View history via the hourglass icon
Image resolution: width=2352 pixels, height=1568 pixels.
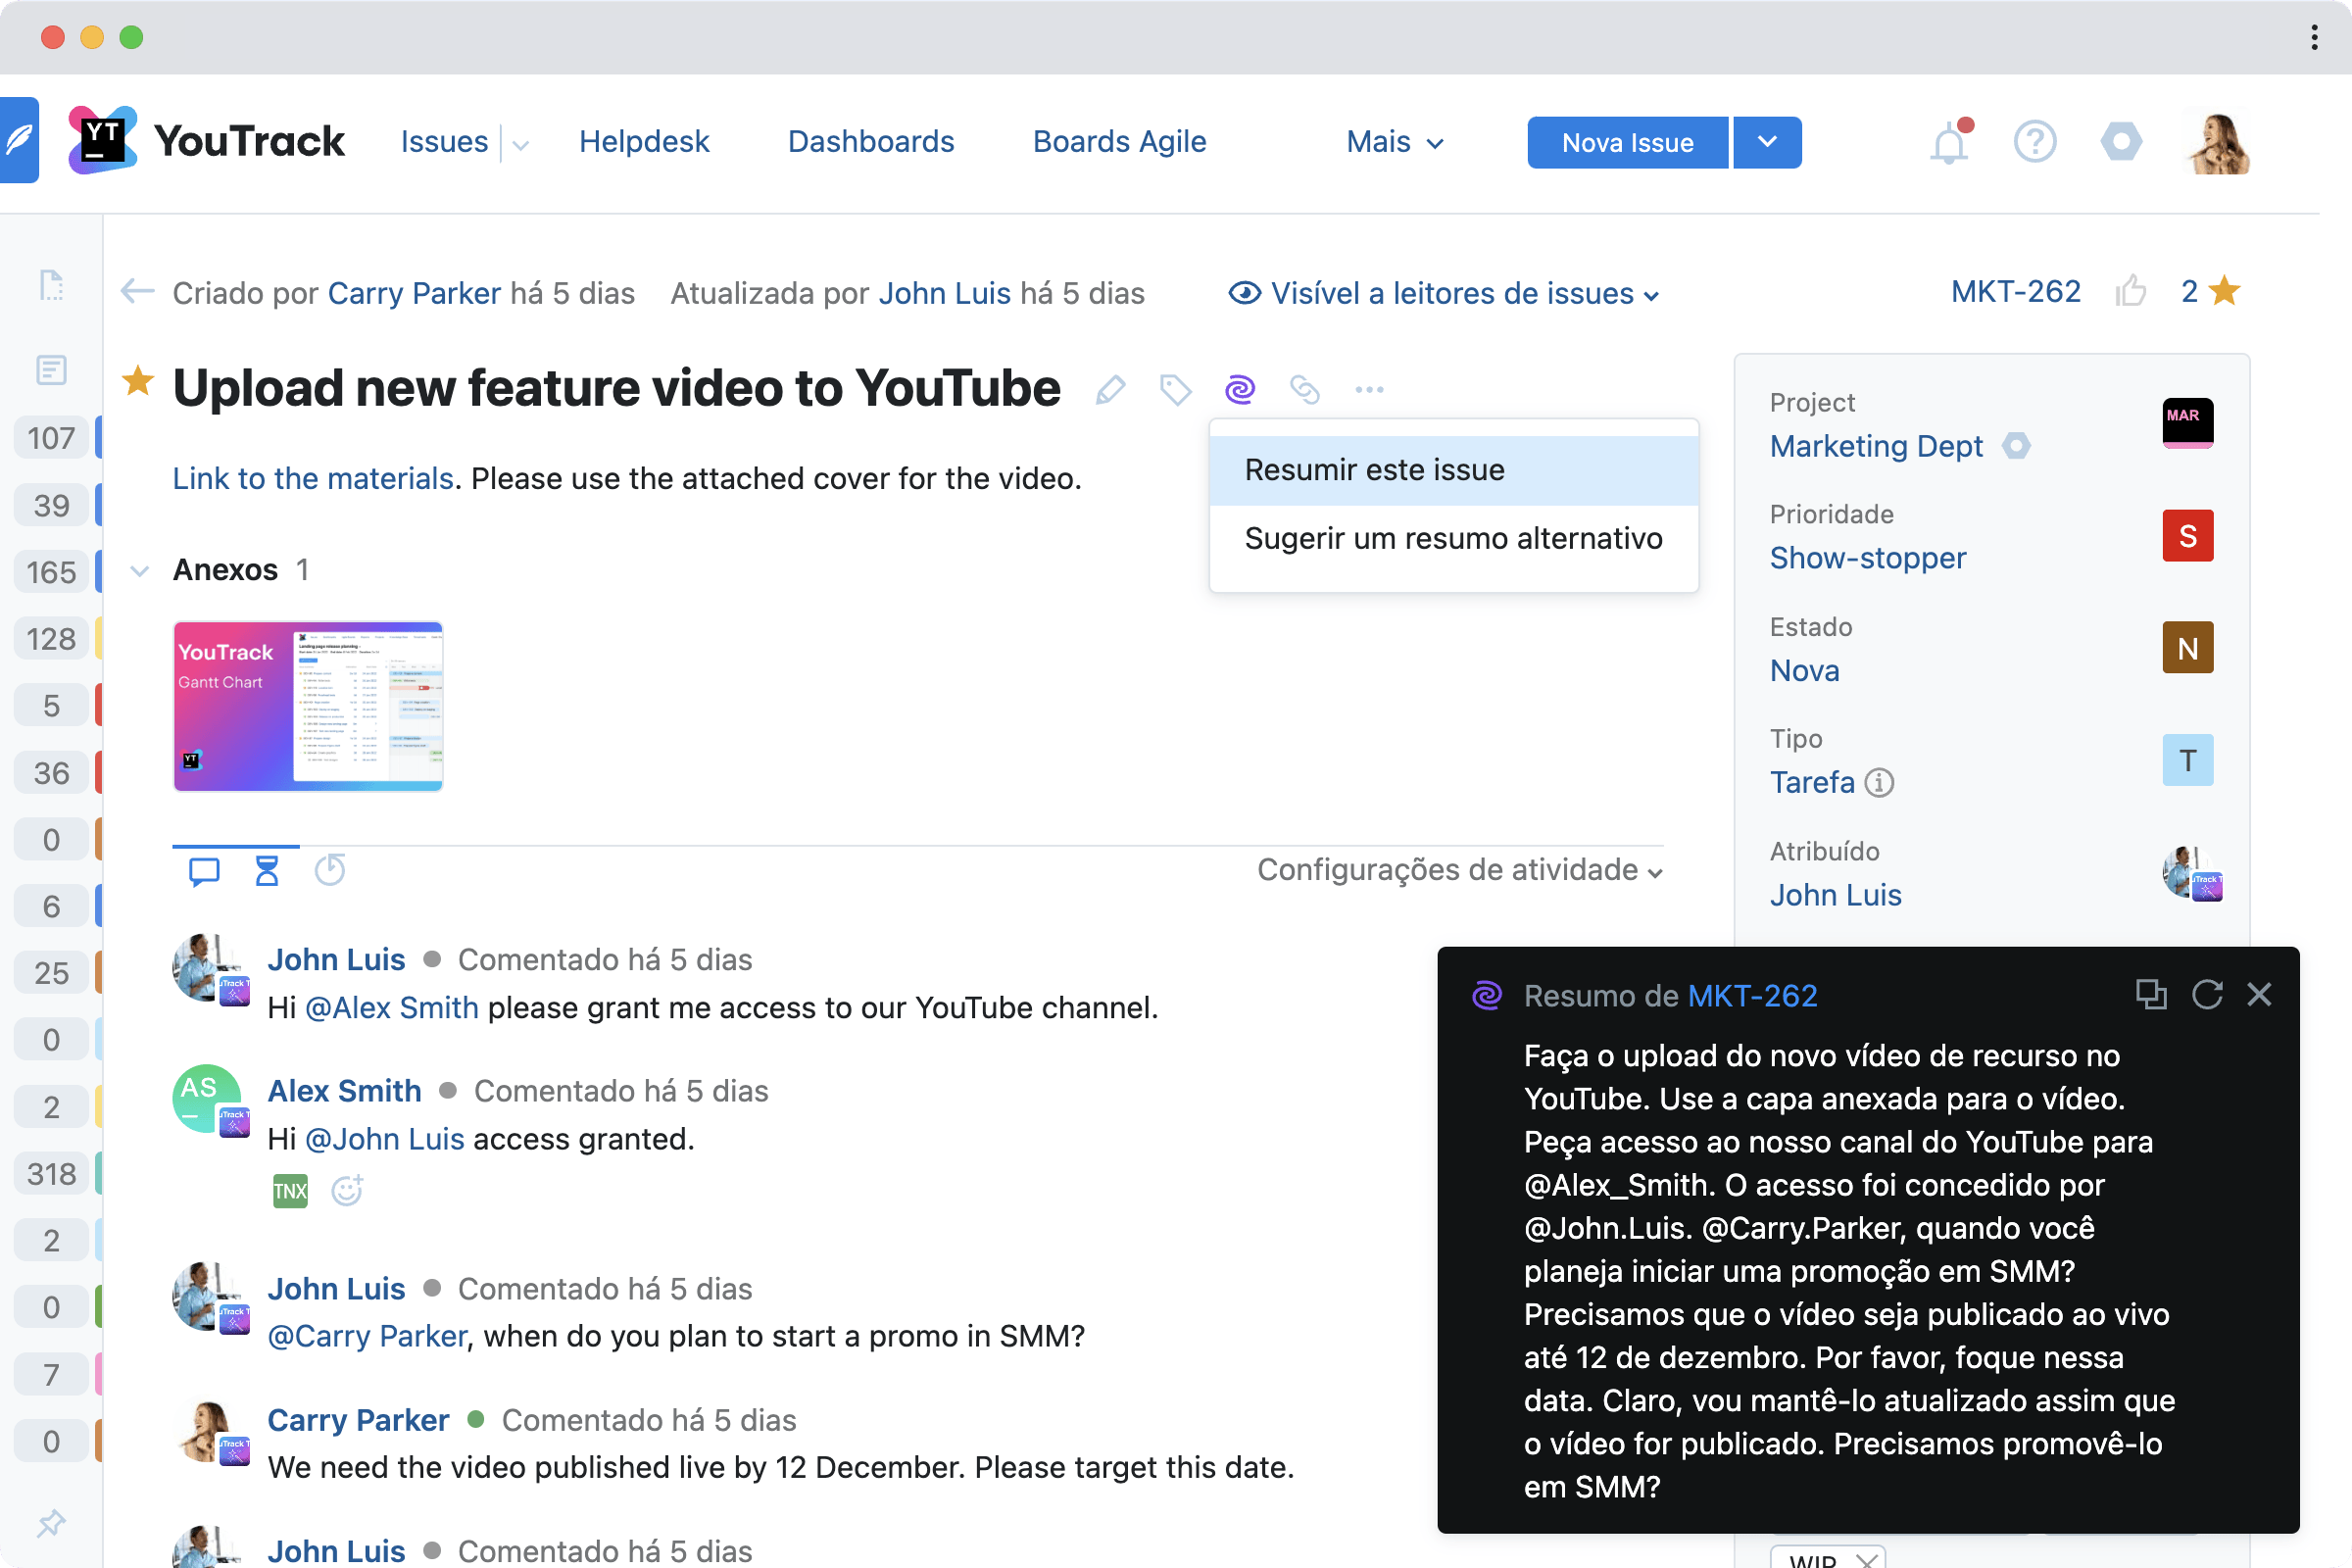[266, 870]
